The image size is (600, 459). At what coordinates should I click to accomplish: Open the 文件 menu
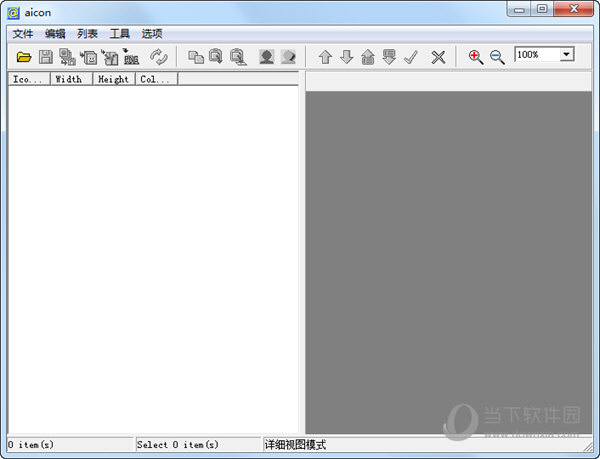click(x=23, y=34)
